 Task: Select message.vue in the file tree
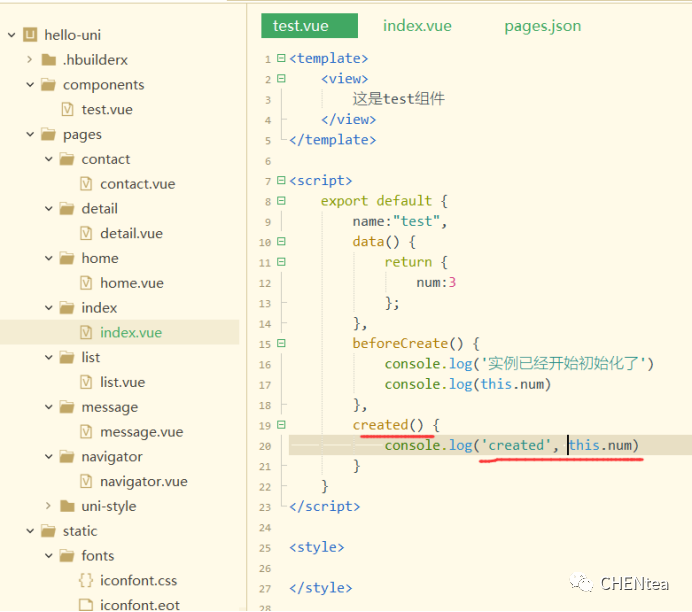click(141, 432)
